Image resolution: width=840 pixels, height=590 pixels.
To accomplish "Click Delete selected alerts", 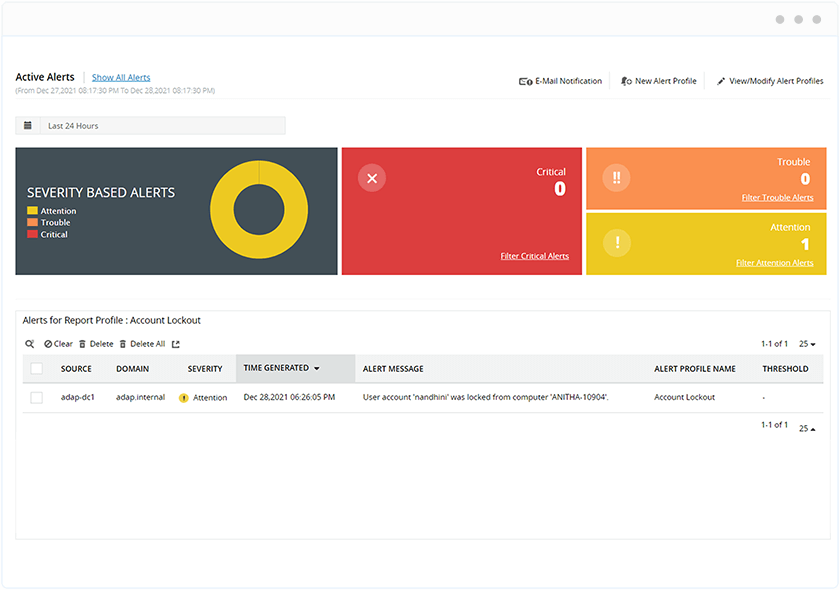I will (96, 344).
